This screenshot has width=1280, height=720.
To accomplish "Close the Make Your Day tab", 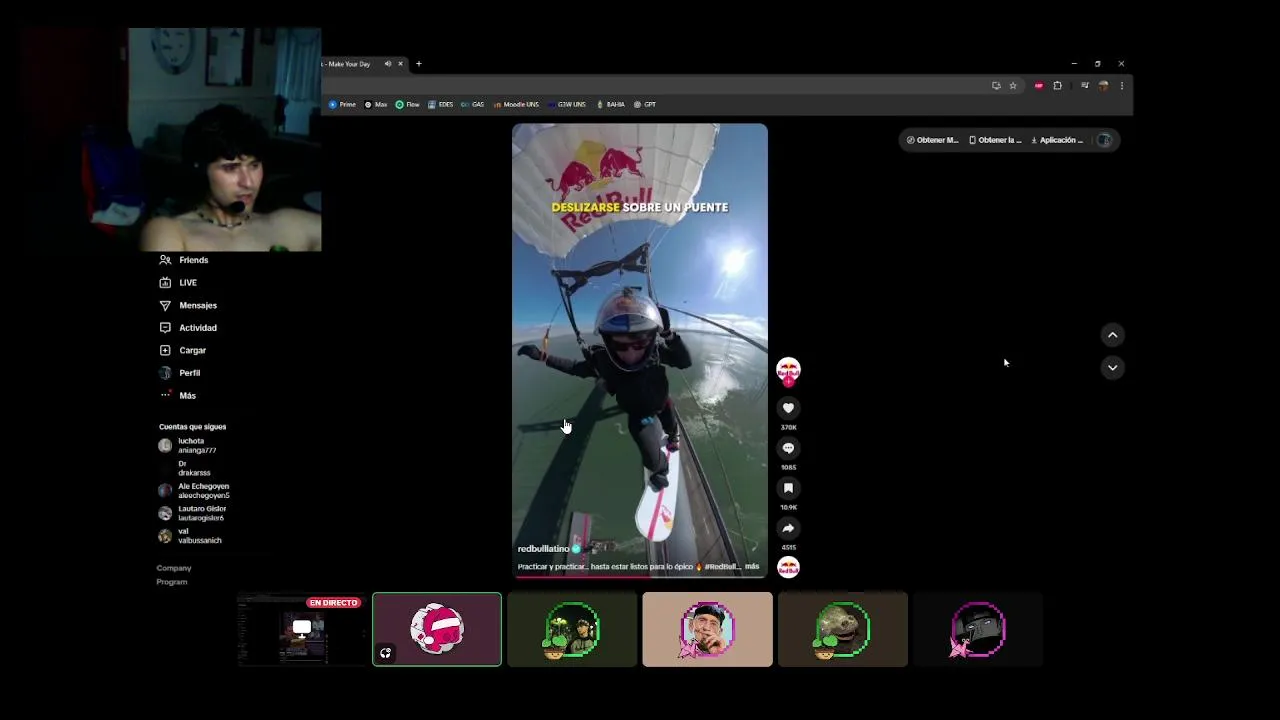I will click(x=400, y=64).
